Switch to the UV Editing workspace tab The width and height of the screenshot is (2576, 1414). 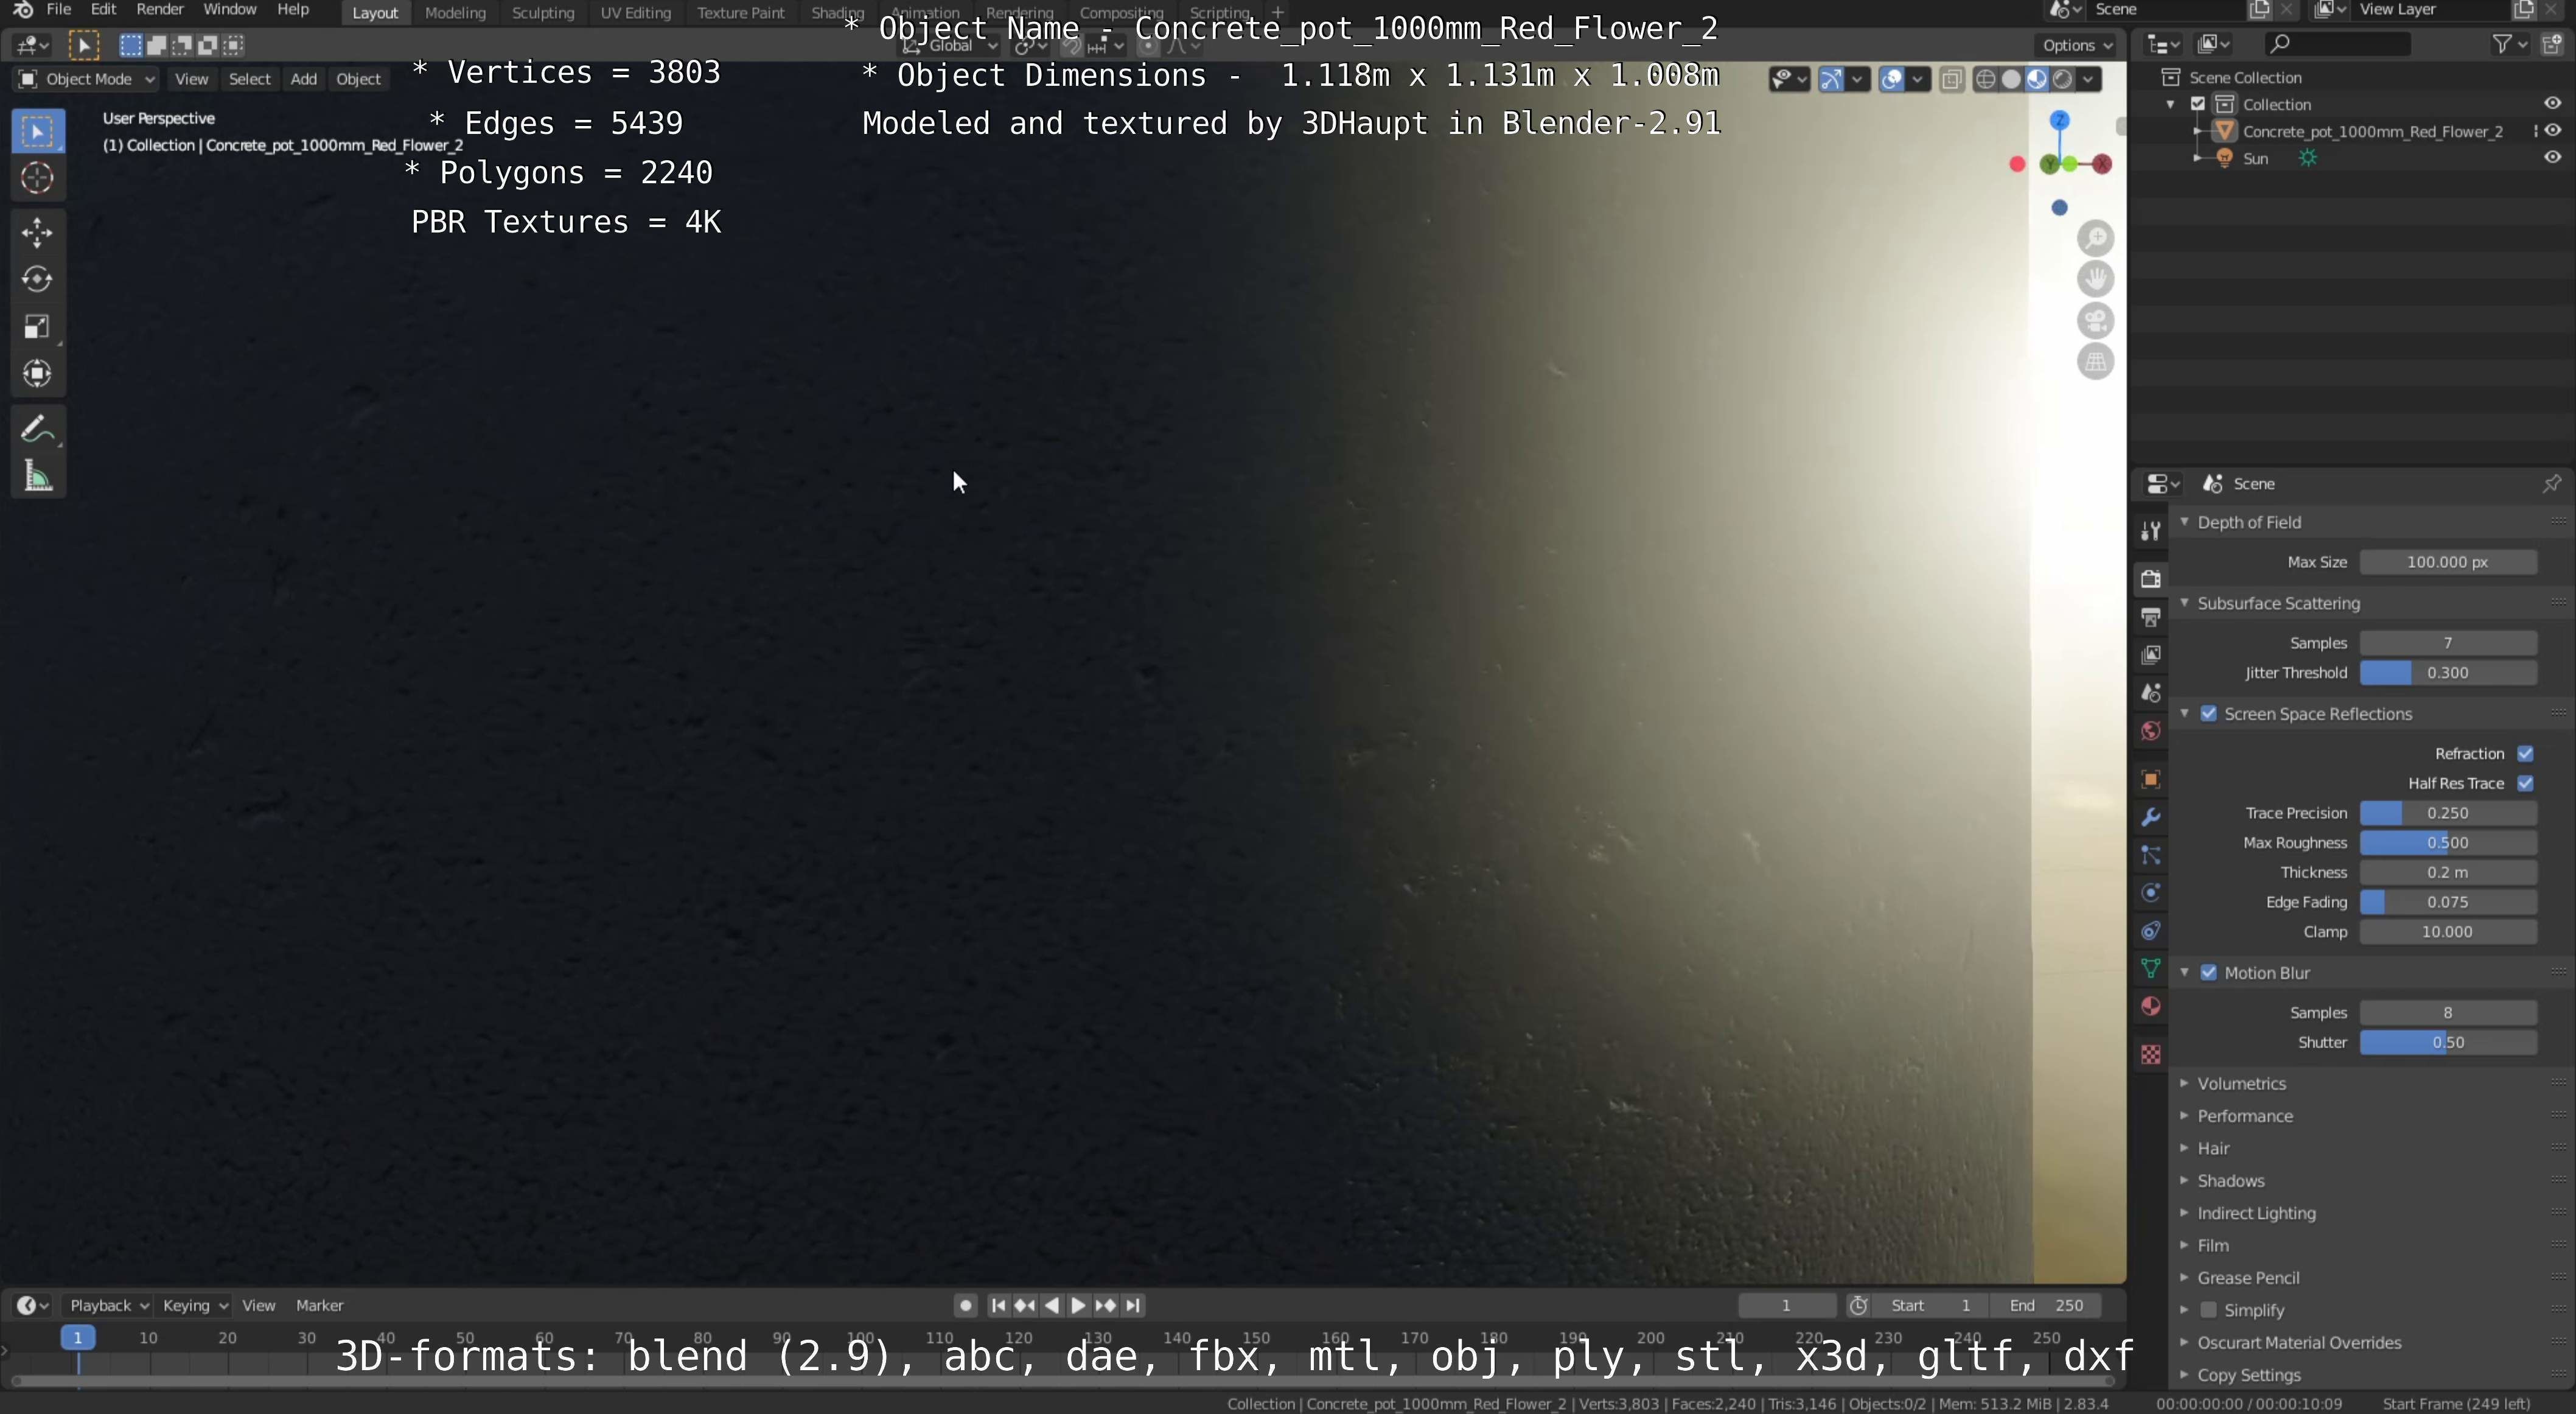(635, 13)
